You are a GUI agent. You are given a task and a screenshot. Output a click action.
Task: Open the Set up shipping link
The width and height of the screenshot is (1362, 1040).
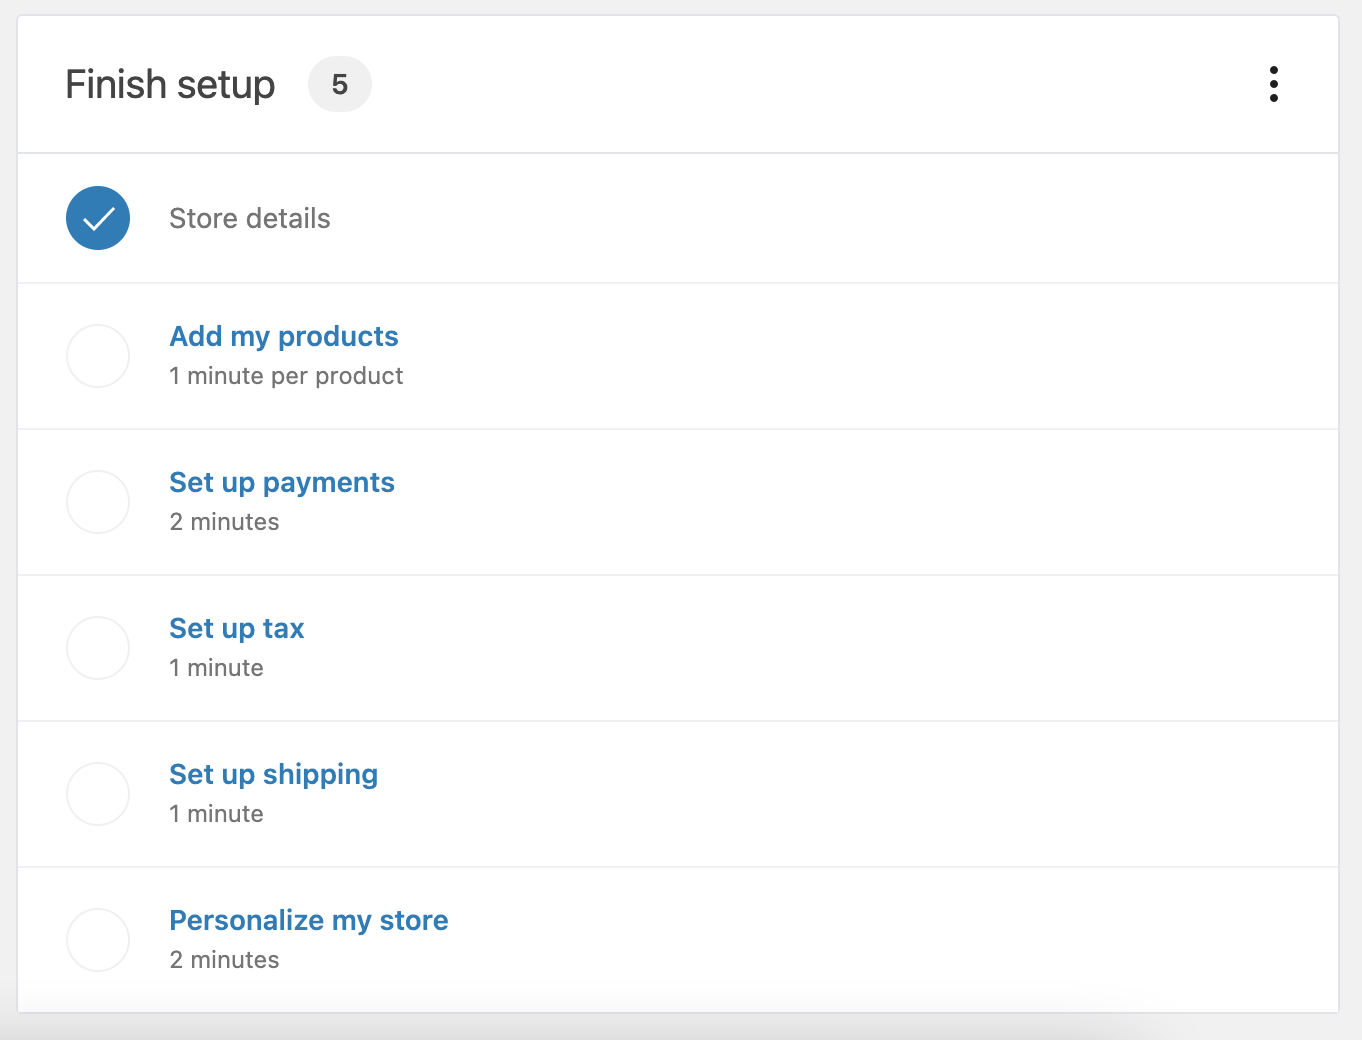click(274, 775)
